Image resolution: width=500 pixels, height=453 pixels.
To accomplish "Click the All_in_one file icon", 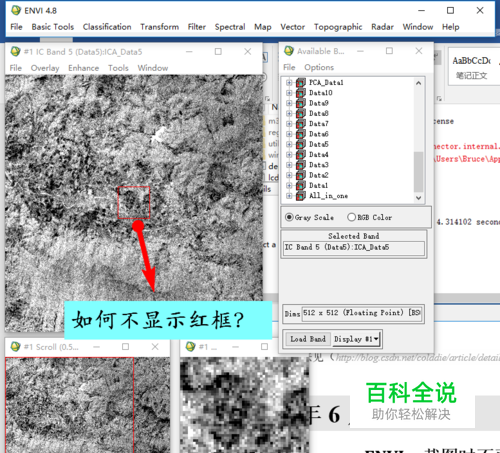I will [x=301, y=196].
